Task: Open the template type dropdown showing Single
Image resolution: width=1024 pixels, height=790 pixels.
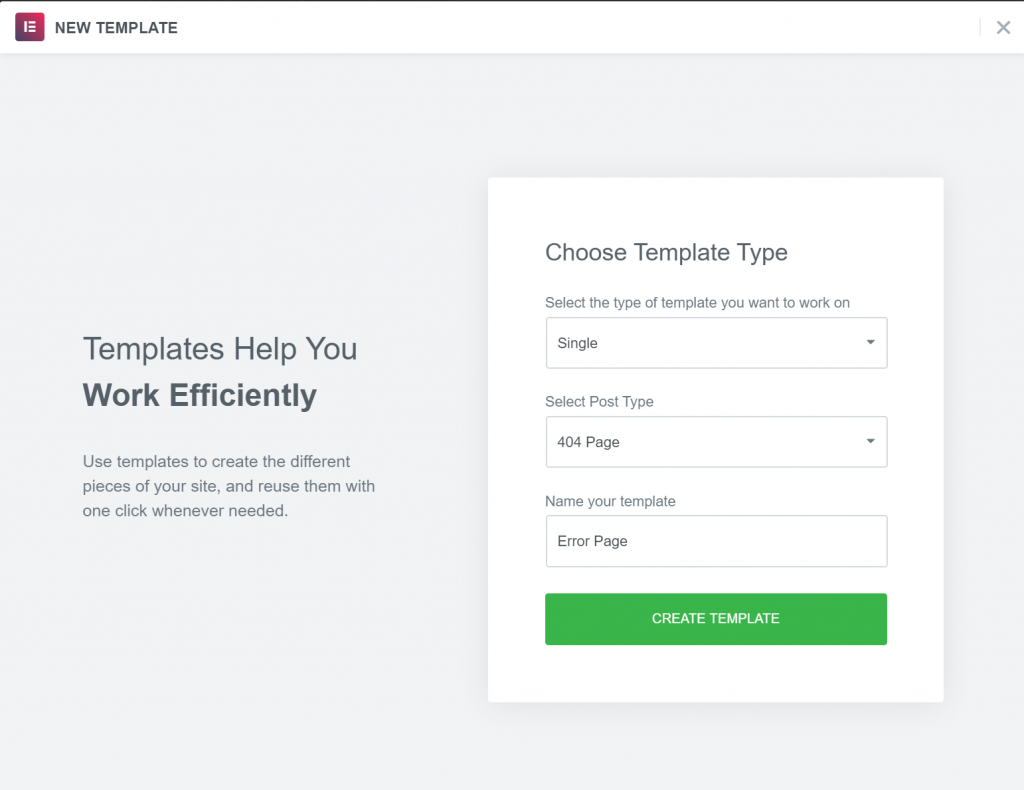Action: coord(700,343)
